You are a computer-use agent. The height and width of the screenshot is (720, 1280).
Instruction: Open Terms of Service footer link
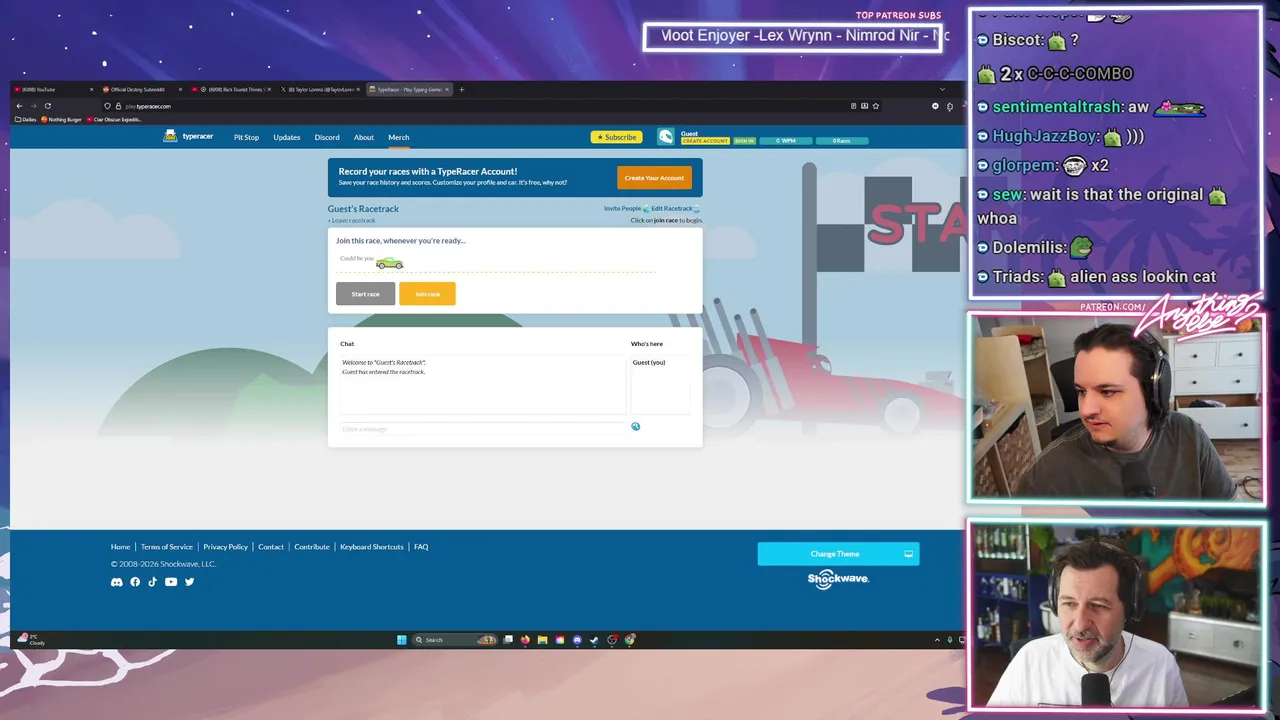pyautogui.click(x=166, y=547)
